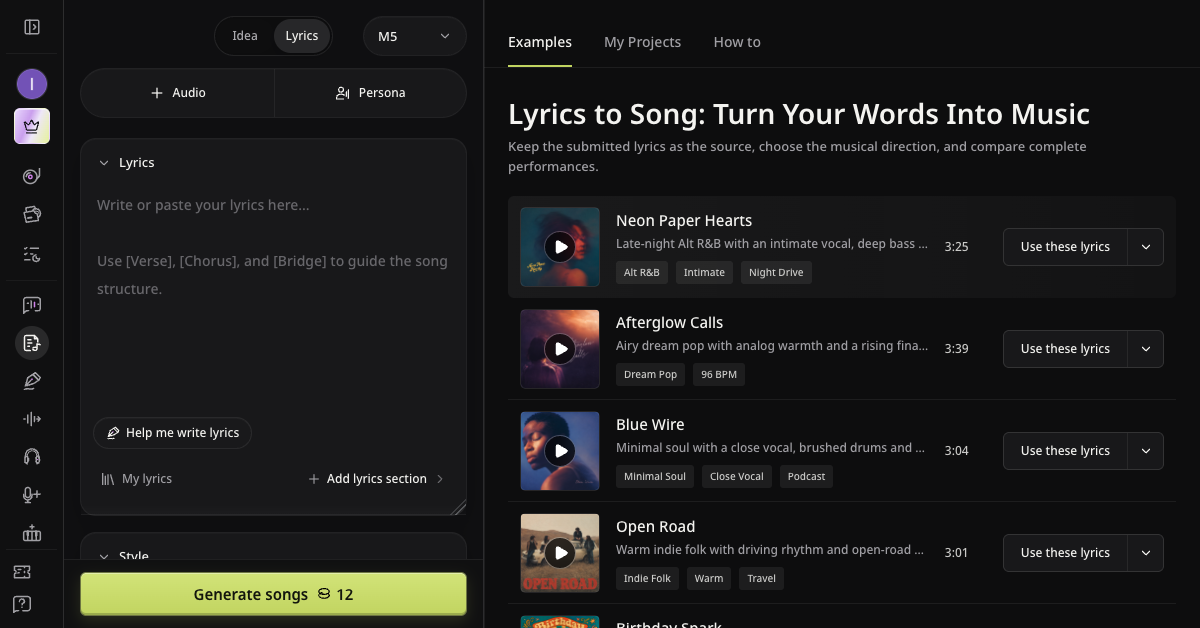The width and height of the screenshot is (1200, 628).
Task: Click Help me write lyrics
Action: click(173, 433)
